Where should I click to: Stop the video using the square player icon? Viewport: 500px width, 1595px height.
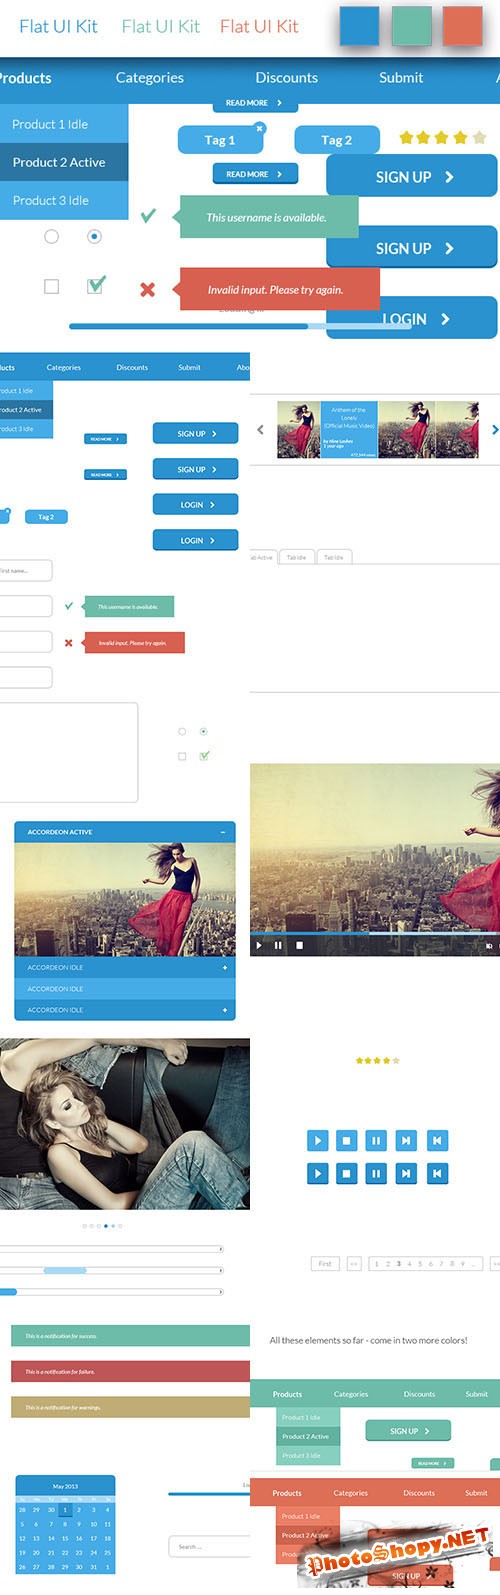tap(299, 945)
